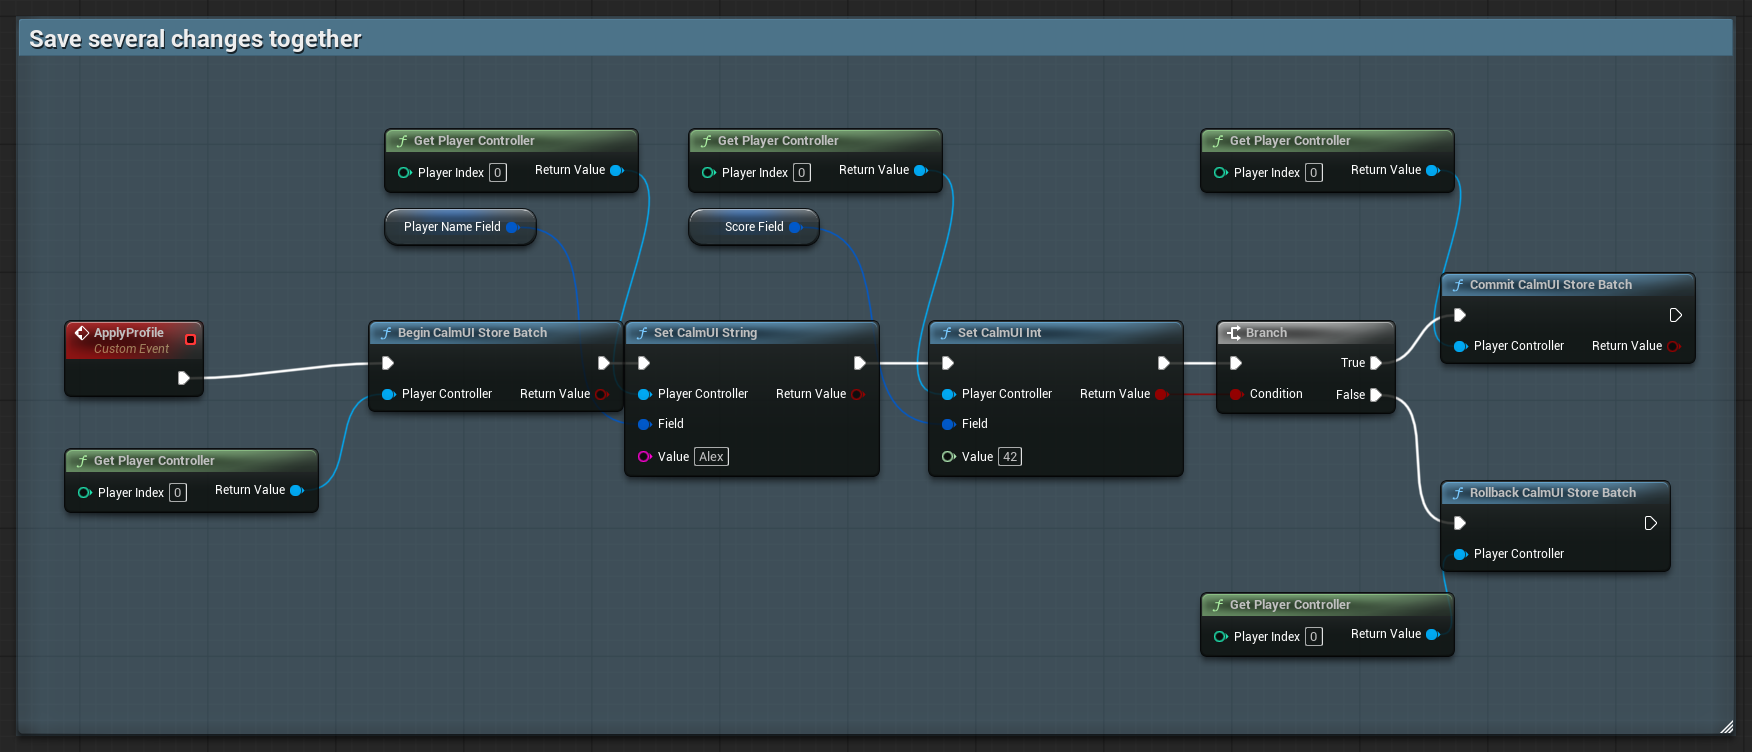This screenshot has height=752, width=1752.
Task: Click the Set CalmUI String Field input pin
Action: 645,424
